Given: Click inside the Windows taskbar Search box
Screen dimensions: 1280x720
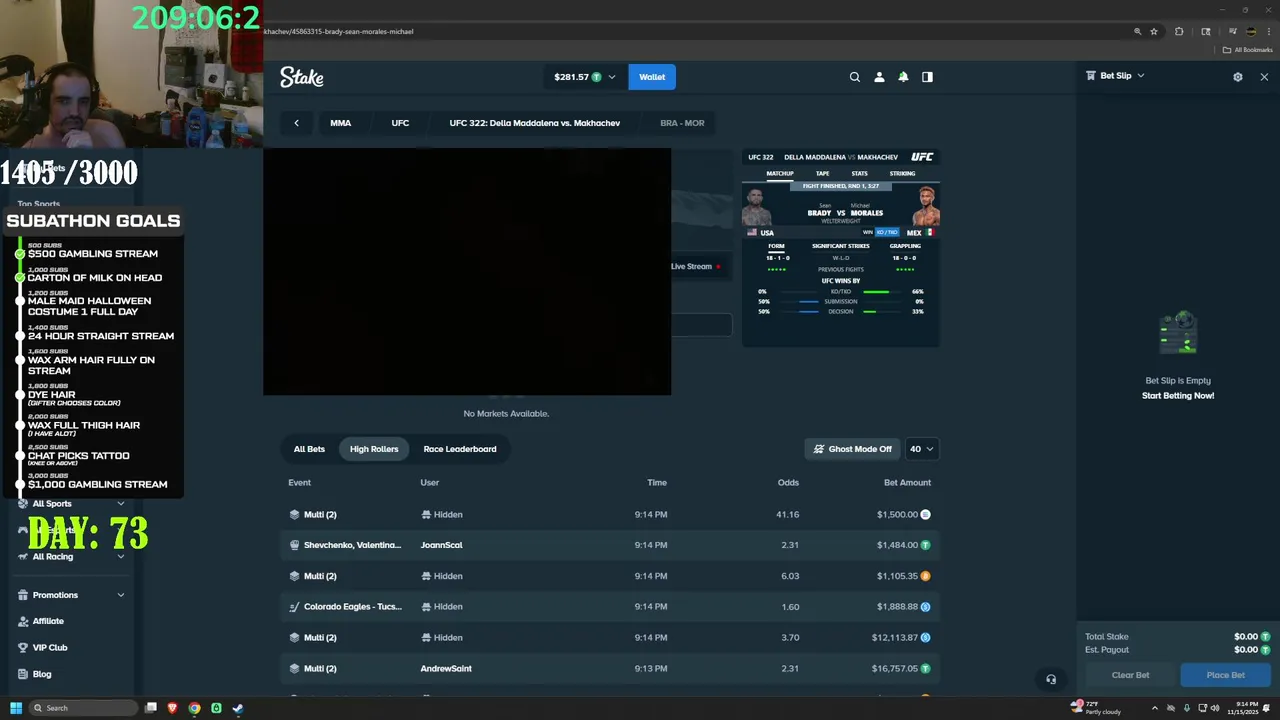Looking at the screenshot, I should [83, 708].
